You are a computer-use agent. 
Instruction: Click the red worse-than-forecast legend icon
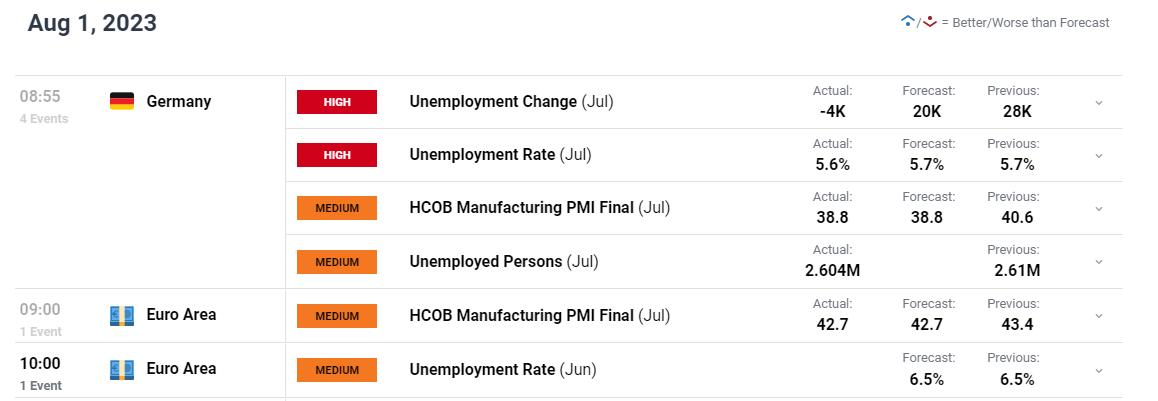(x=930, y=22)
